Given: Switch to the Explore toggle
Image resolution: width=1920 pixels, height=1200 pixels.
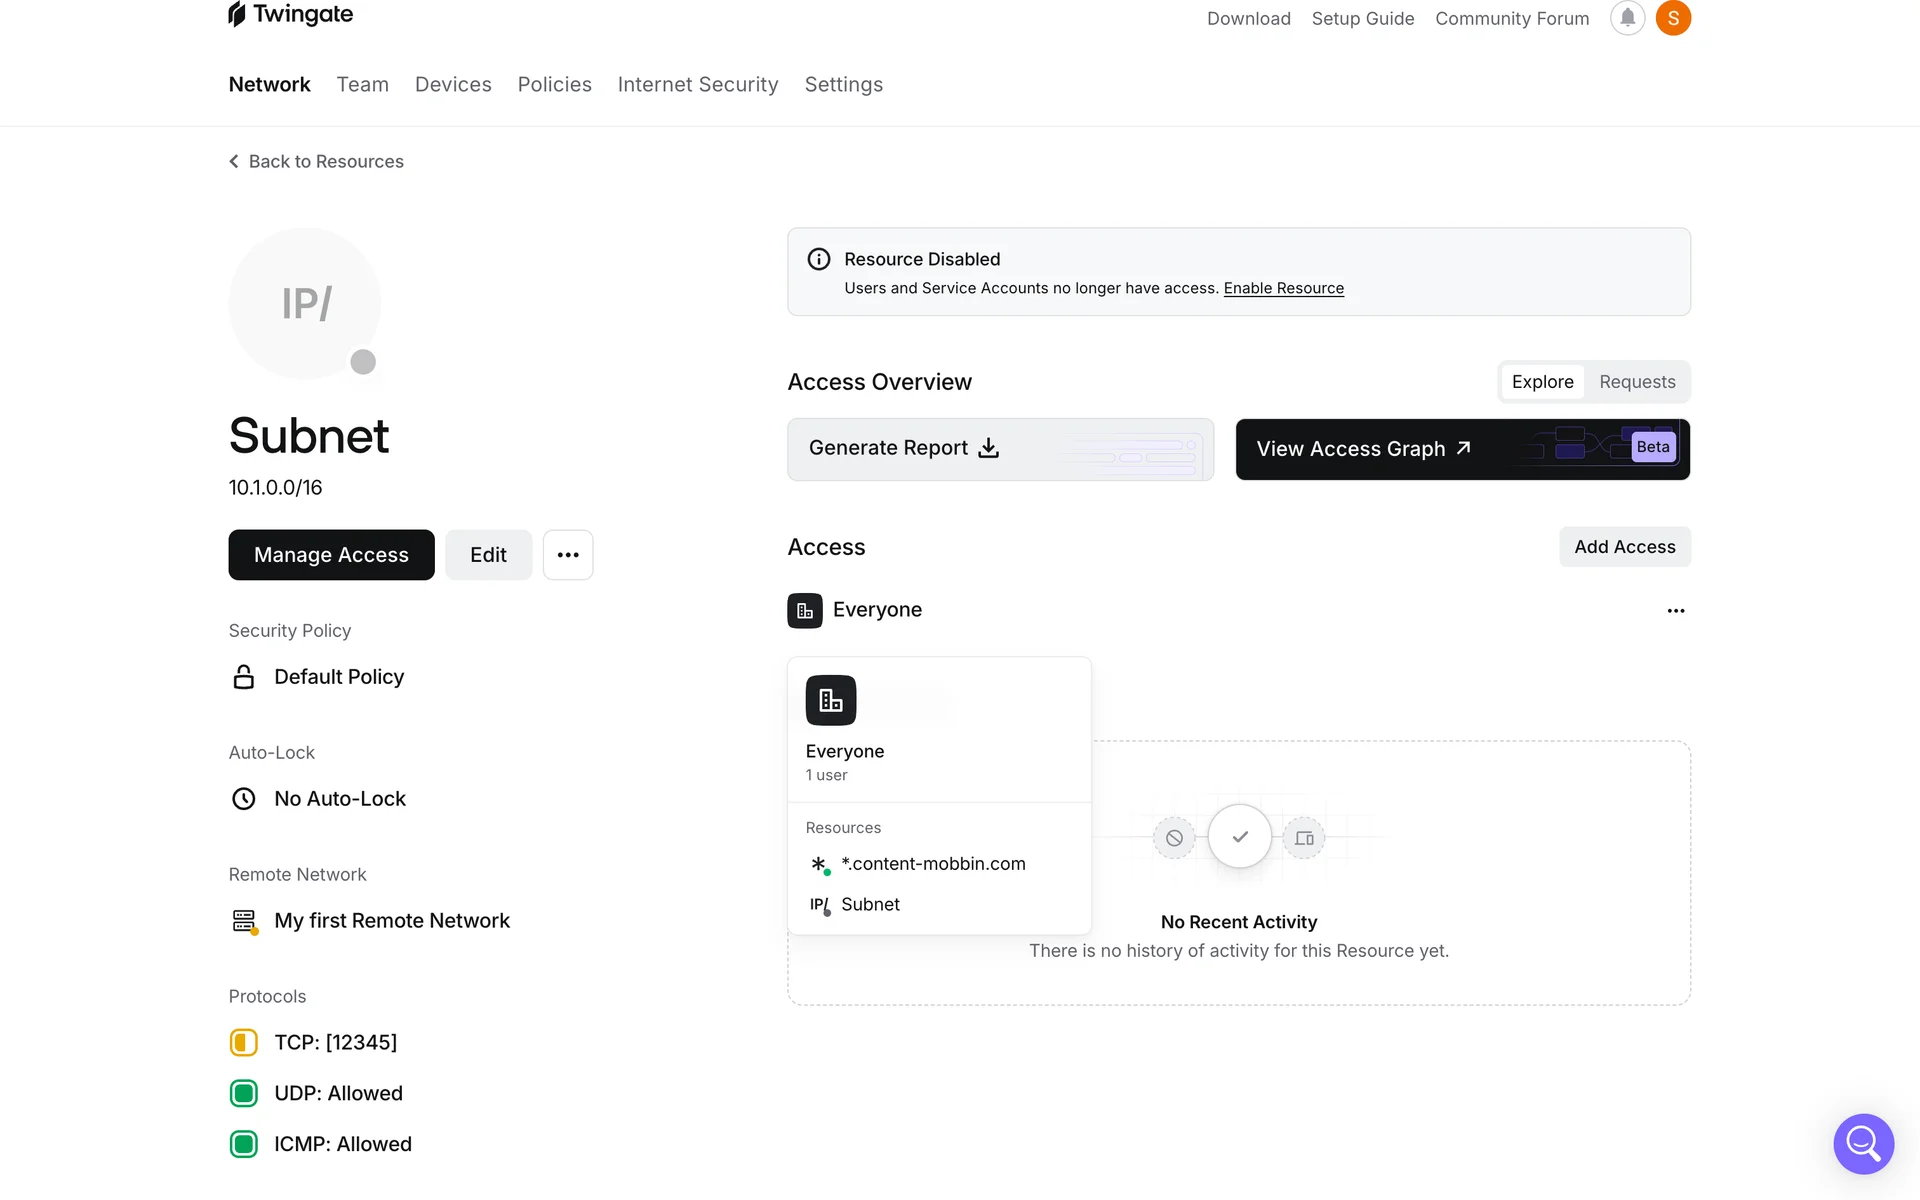Looking at the screenshot, I should 1542,382.
